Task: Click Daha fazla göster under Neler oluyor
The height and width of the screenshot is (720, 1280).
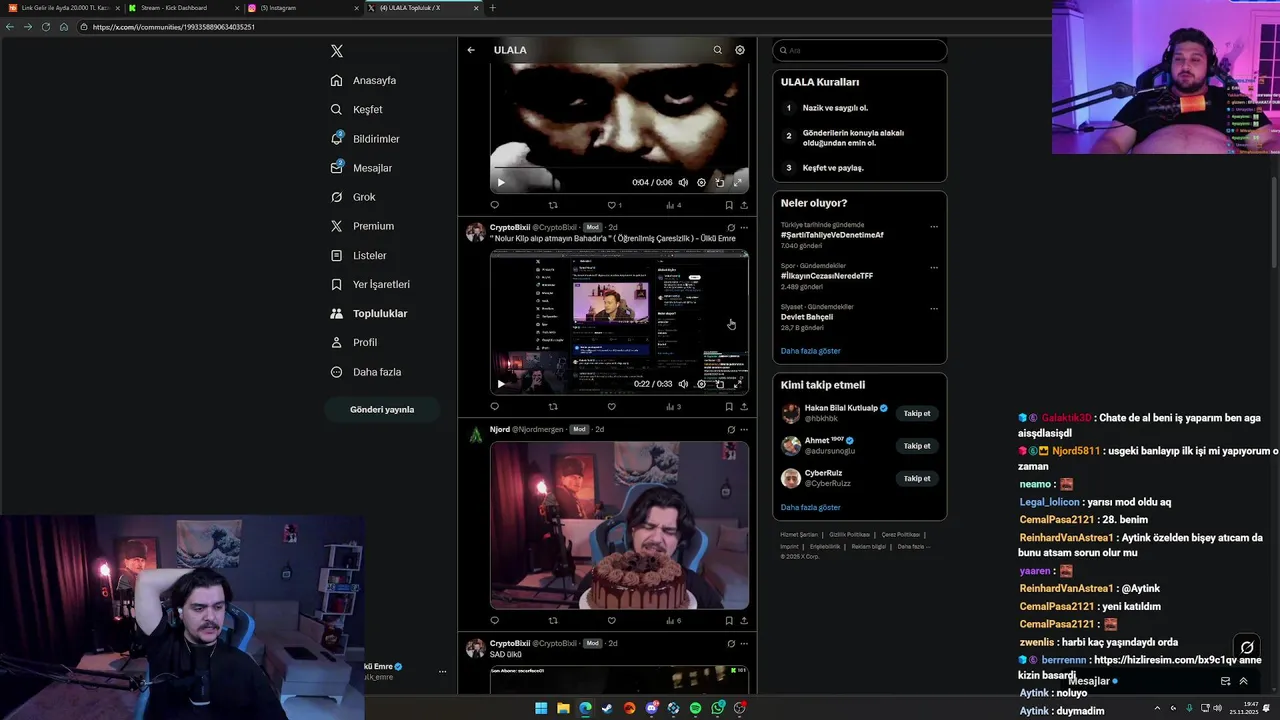Action: [x=810, y=351]
